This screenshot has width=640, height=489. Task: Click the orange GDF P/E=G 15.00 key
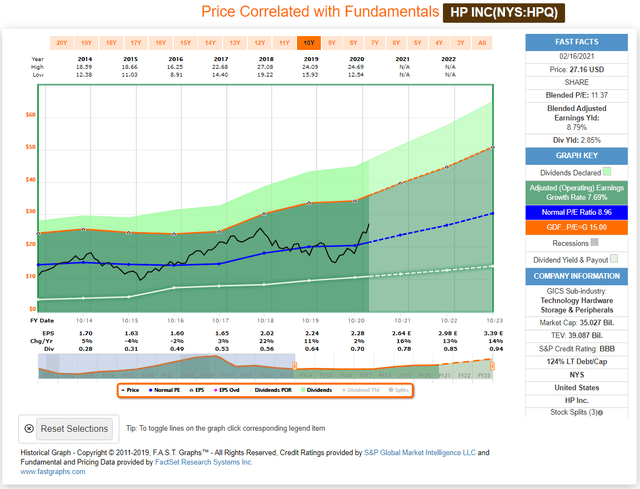tap(576, 227)
